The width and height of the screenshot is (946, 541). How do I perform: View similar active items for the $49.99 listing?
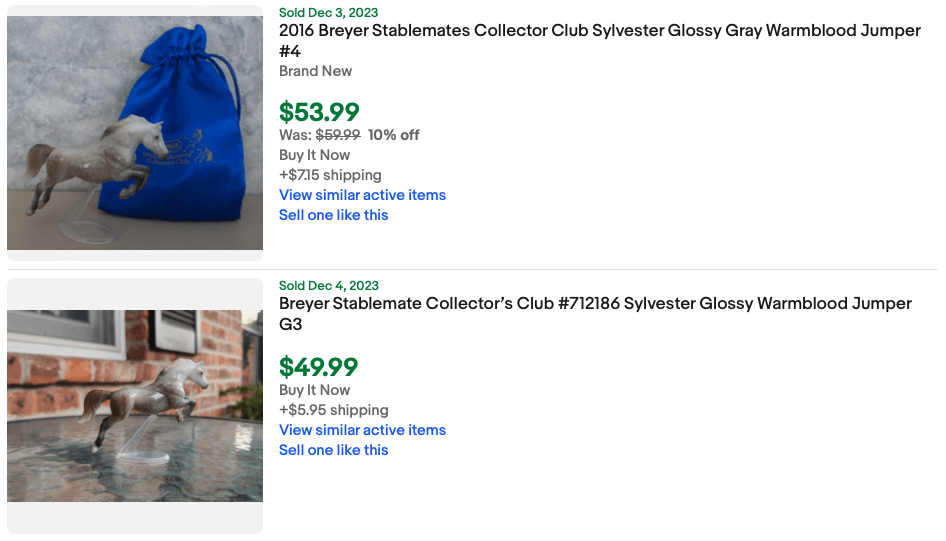pos(362,430)
